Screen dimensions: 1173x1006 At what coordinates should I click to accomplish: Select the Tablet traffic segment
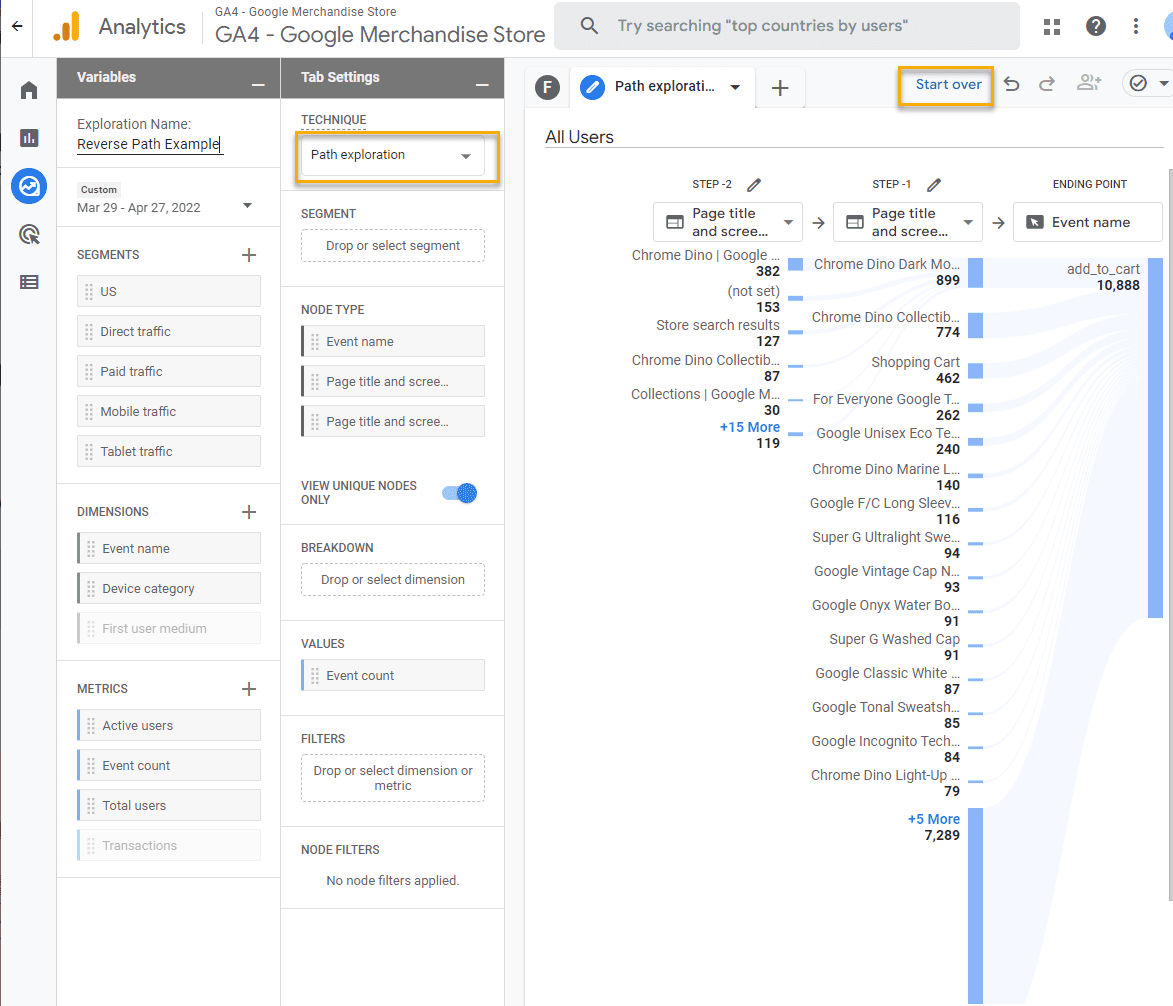[169, 452]
